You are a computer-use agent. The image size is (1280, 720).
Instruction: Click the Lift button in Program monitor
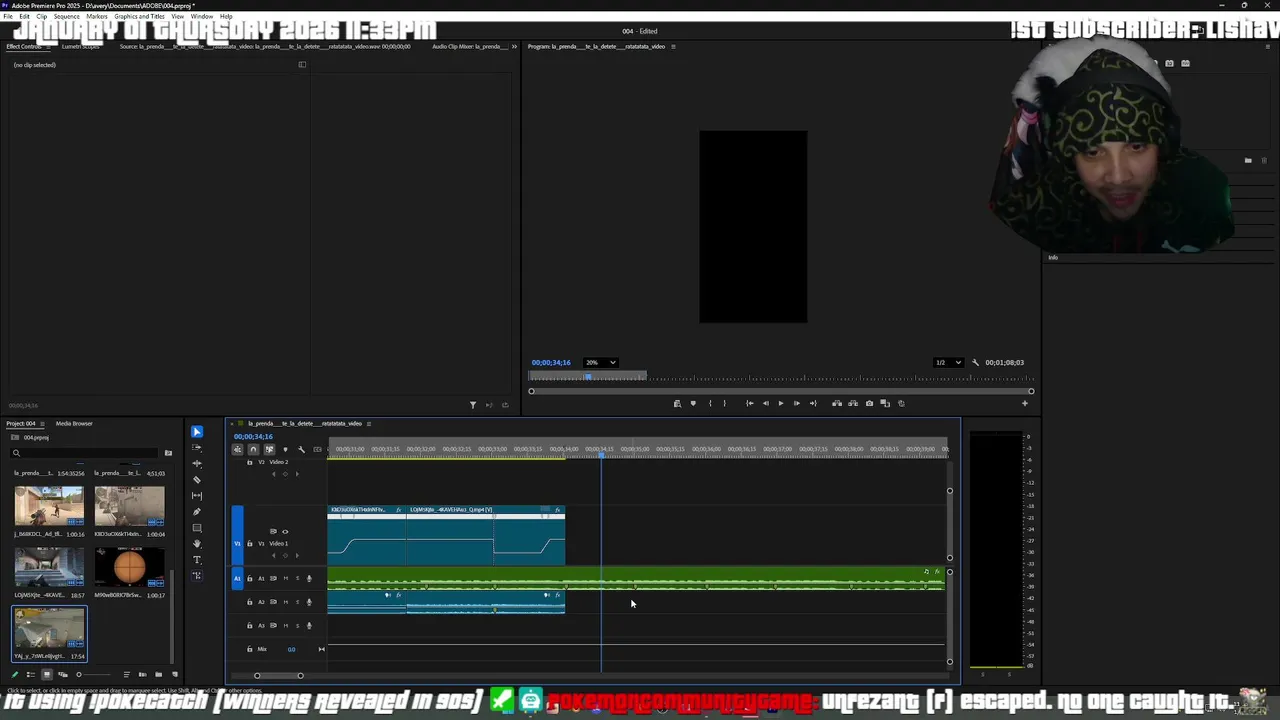[x=837, y=403]
